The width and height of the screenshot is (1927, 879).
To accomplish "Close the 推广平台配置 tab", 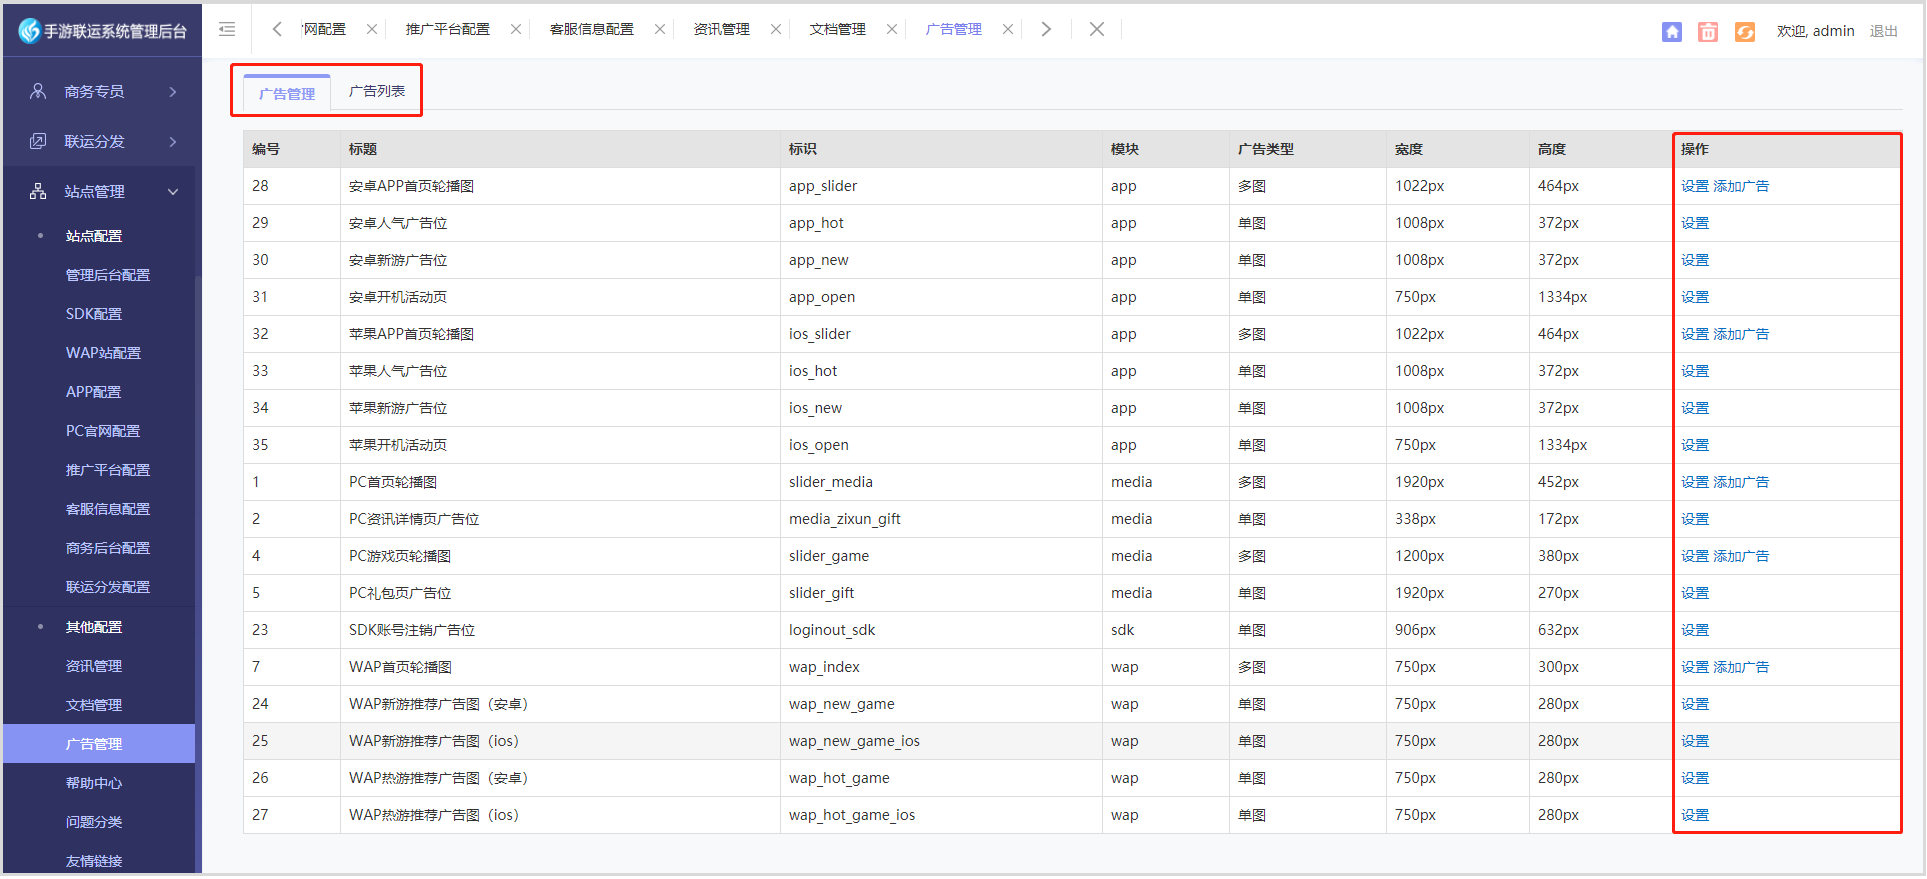I will [516, 29].
